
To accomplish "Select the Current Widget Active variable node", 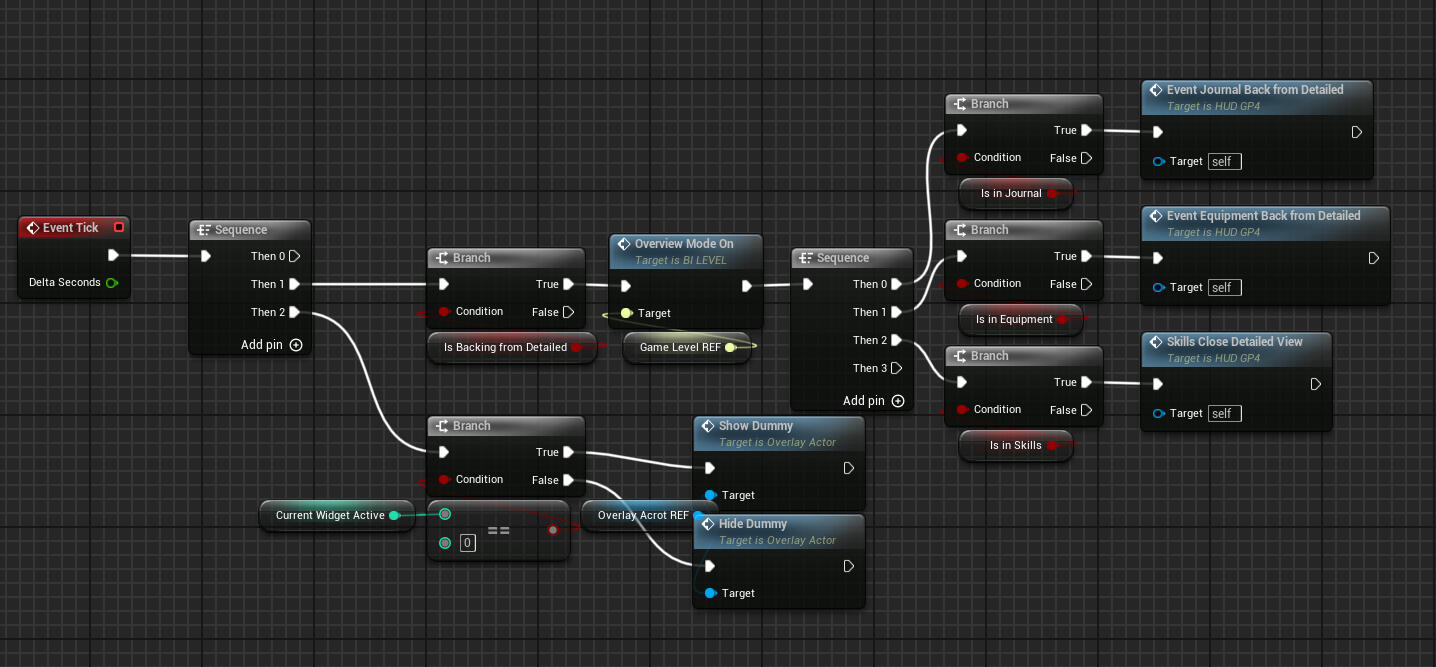I will [x=329, y=515].
